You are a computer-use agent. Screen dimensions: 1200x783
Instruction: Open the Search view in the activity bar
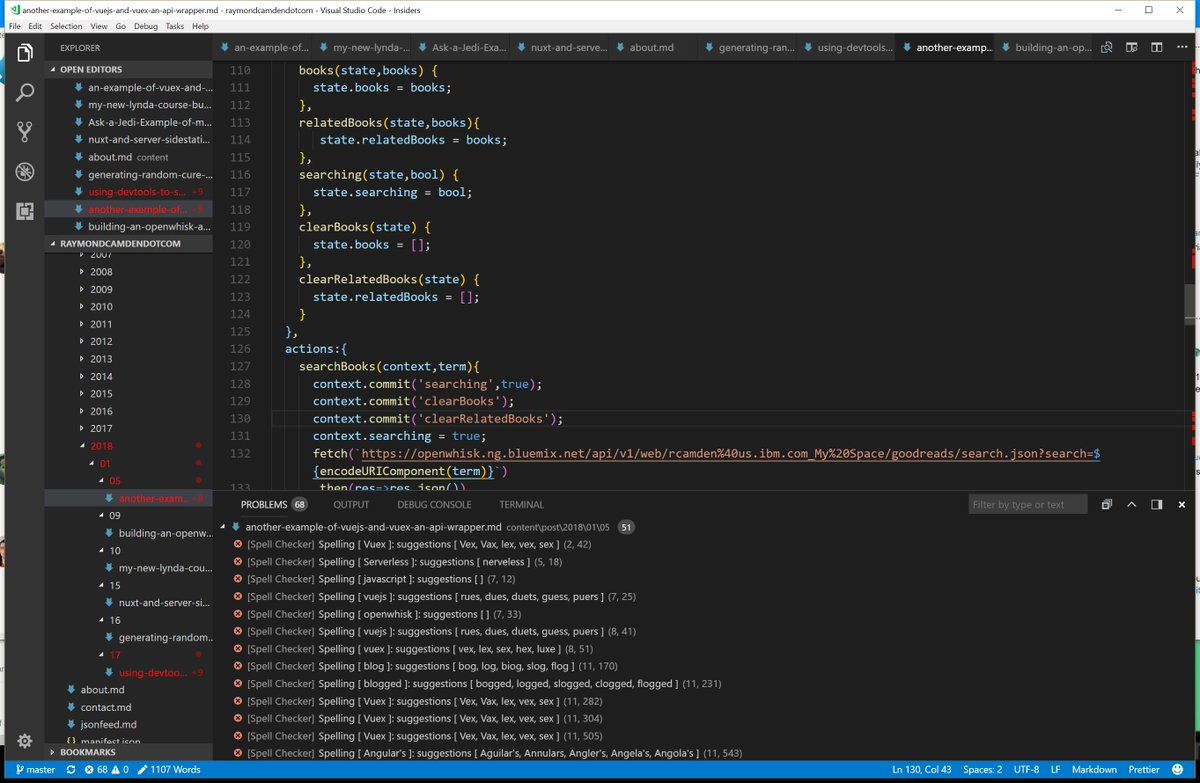point(25,92)
